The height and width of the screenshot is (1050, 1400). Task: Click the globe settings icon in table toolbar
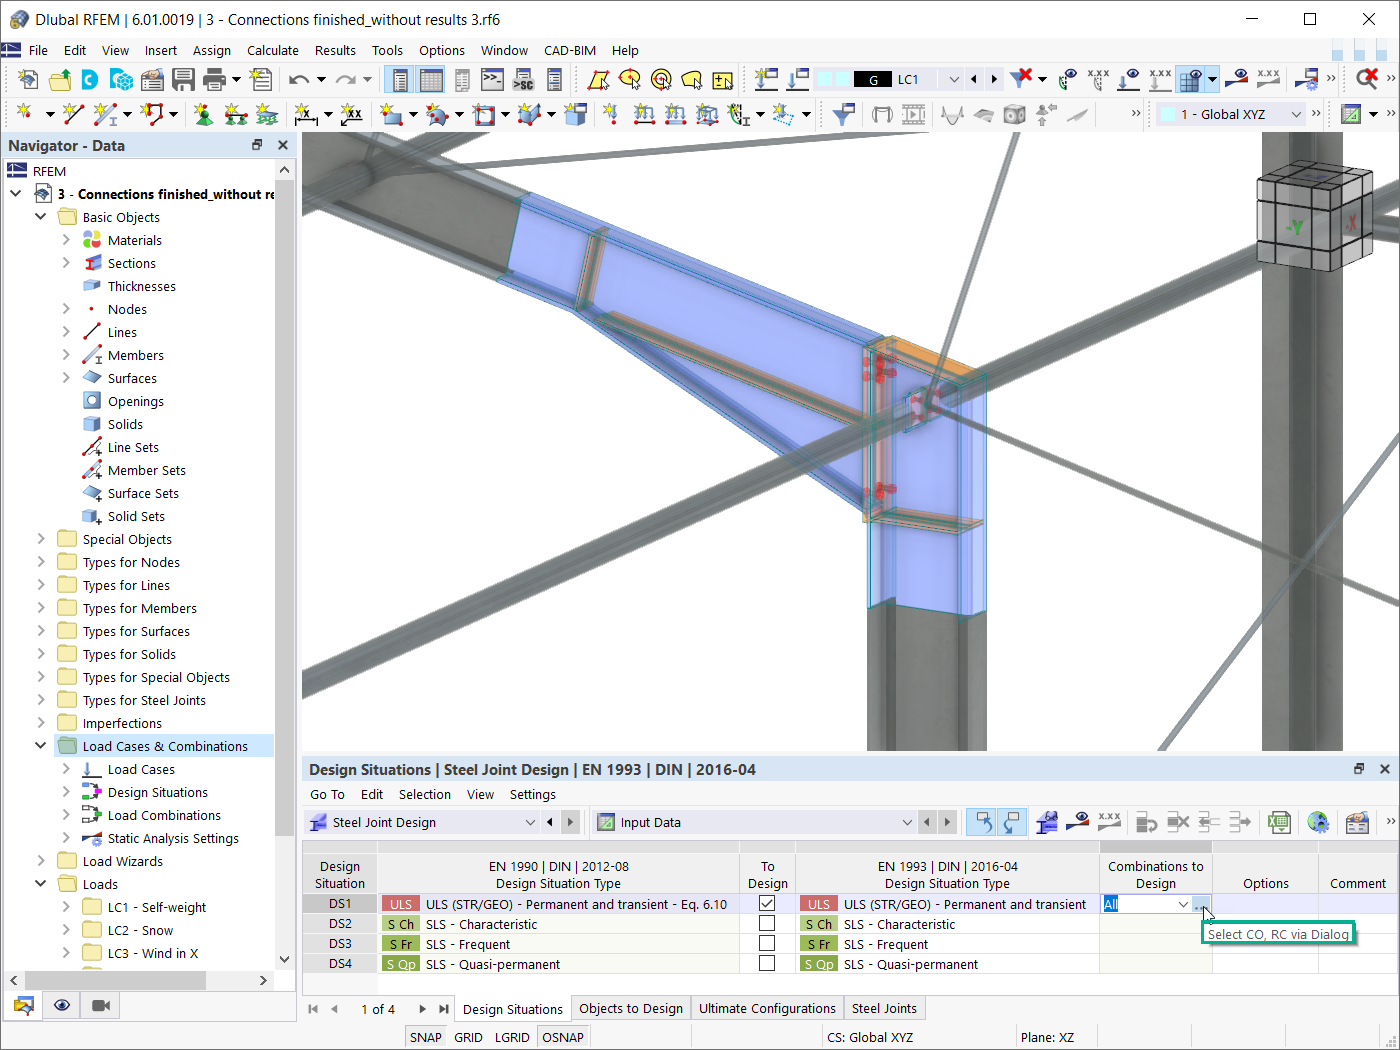1318,822
